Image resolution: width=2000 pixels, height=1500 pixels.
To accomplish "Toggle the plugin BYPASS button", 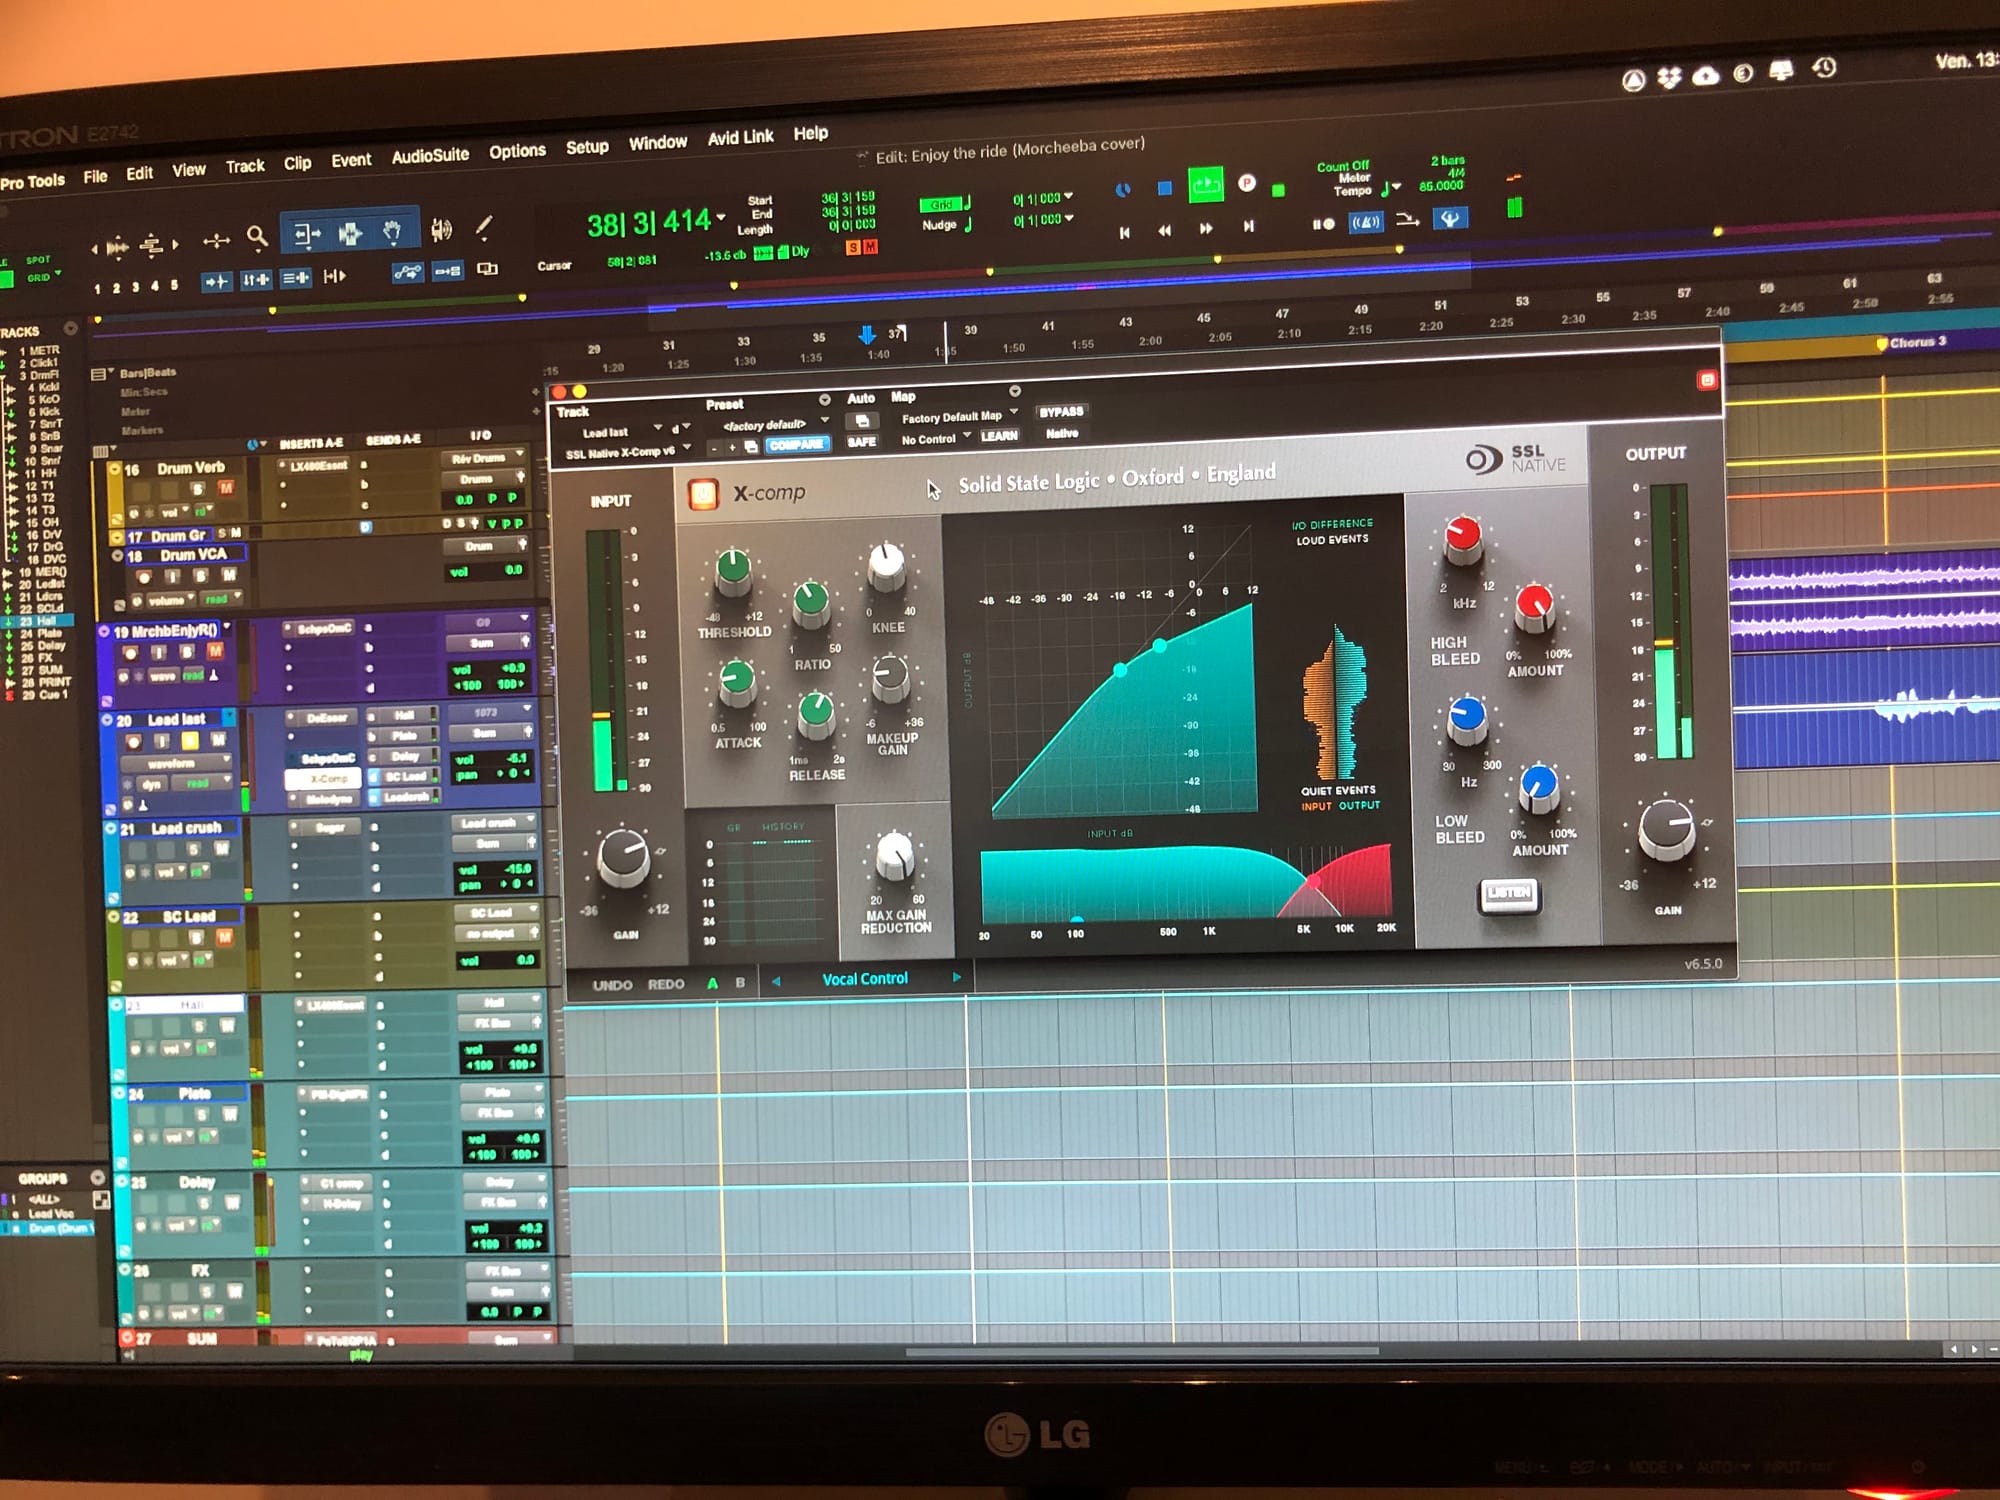I will pos(1061,412).
